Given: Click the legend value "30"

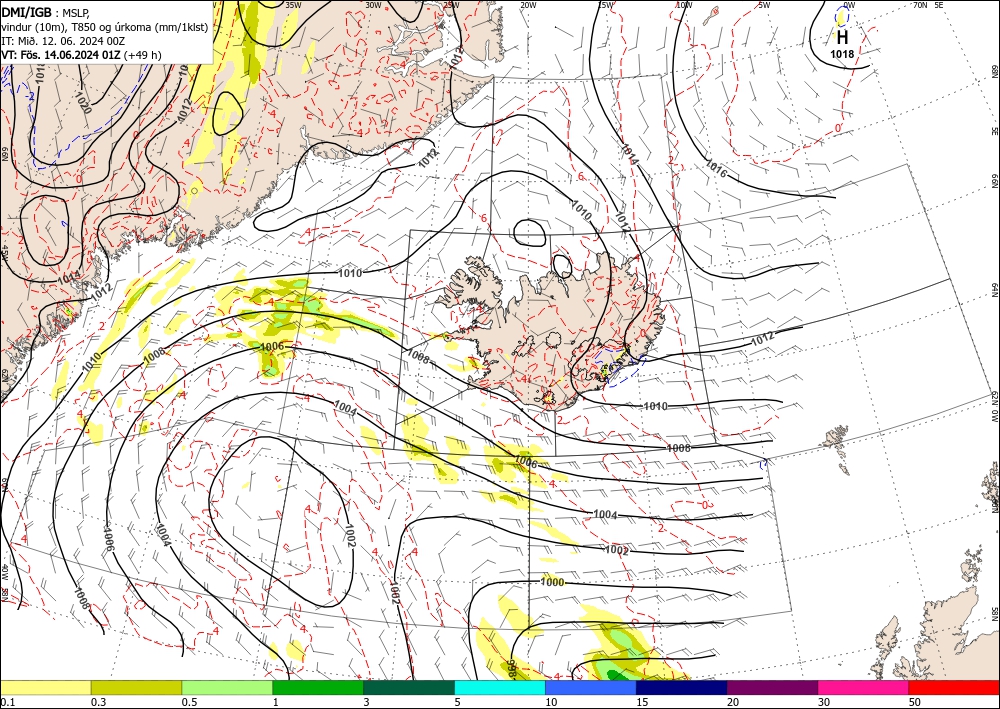Looking at the screenshot, I should click(824, 702).
